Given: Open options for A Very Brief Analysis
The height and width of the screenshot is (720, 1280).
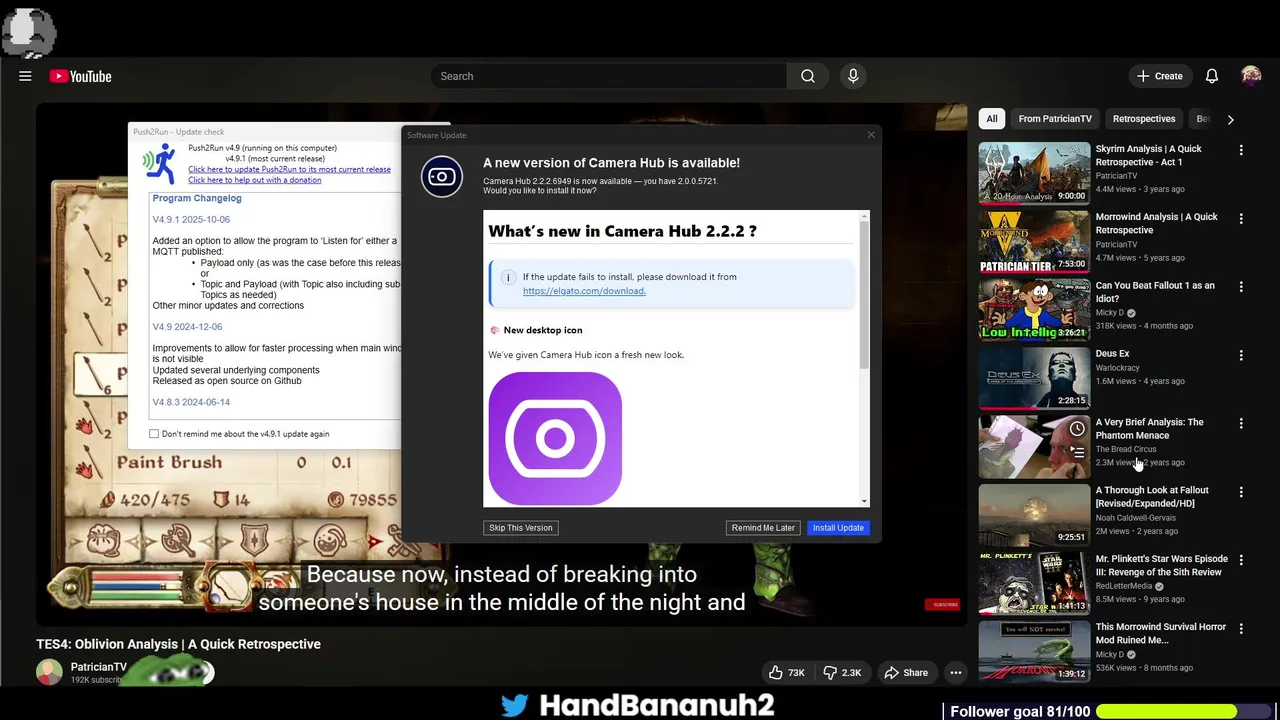Looking at the screenshot, I should [1241, 423].
